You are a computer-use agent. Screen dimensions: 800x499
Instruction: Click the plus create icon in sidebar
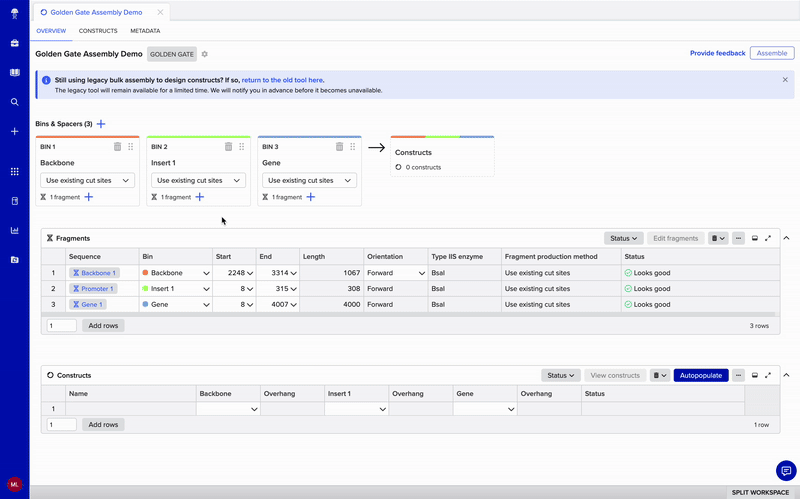click(x=14, y=132)
